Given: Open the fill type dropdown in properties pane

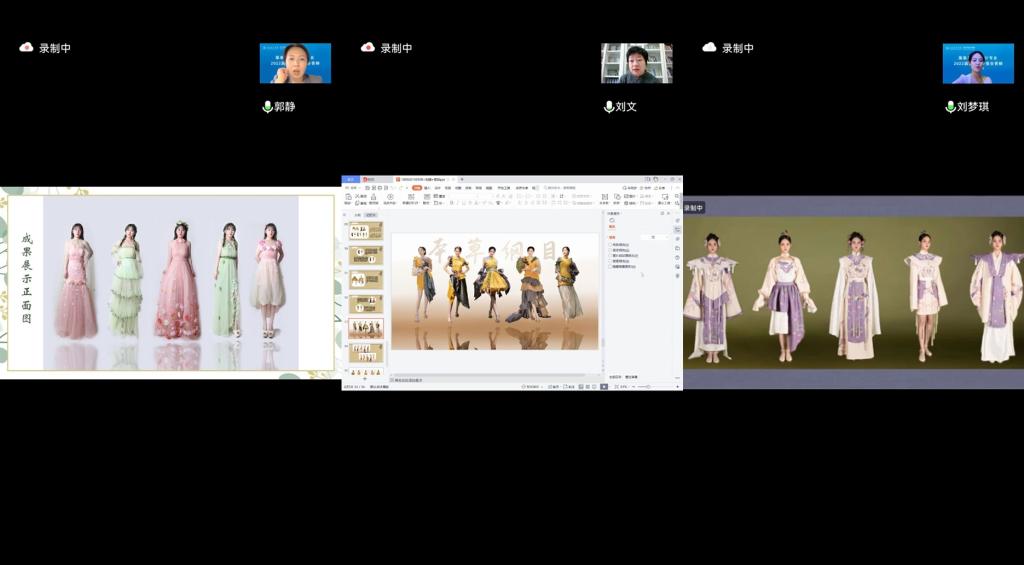Looking at the screenshot, I should (x=655, y=237).
